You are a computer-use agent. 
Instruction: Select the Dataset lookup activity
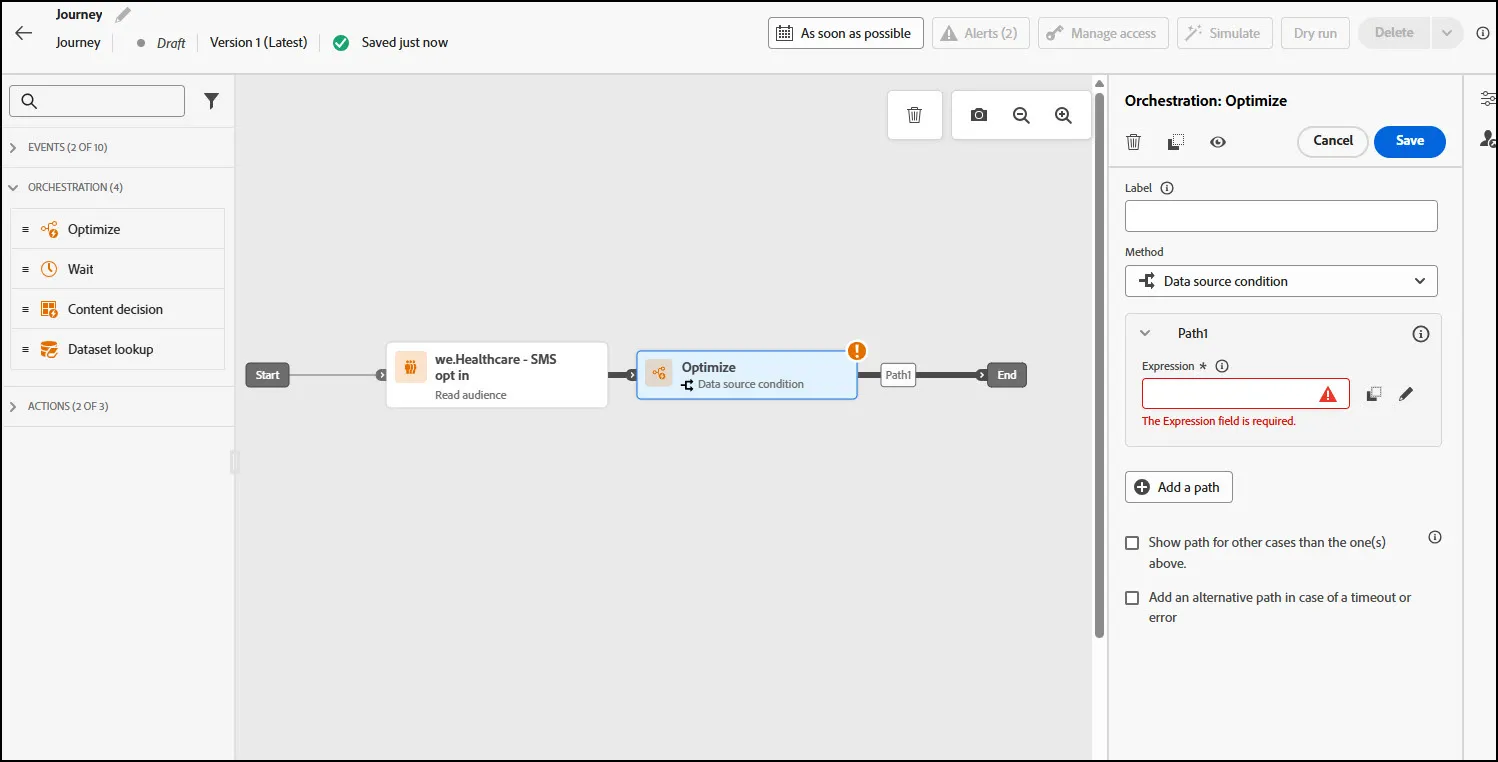[118, 349]
